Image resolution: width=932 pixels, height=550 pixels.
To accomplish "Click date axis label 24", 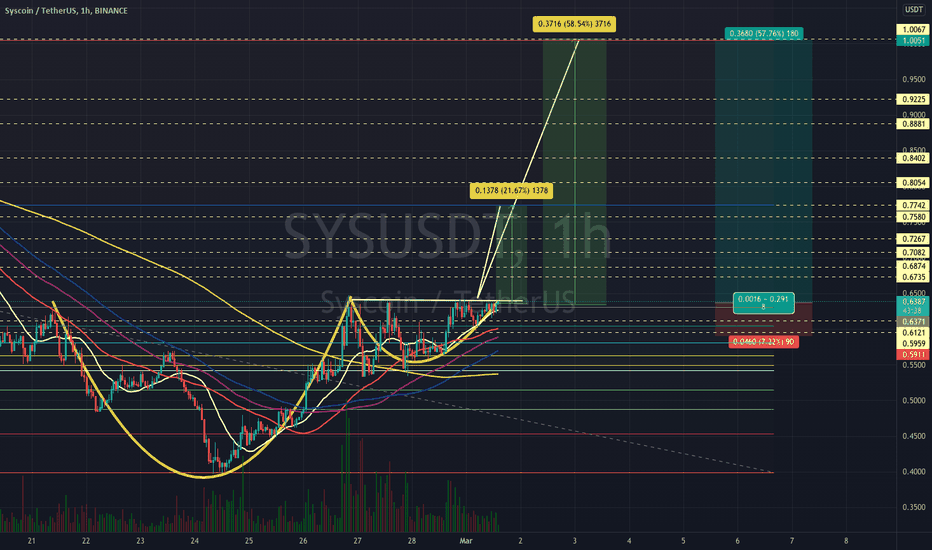I will tap(194, 540).
